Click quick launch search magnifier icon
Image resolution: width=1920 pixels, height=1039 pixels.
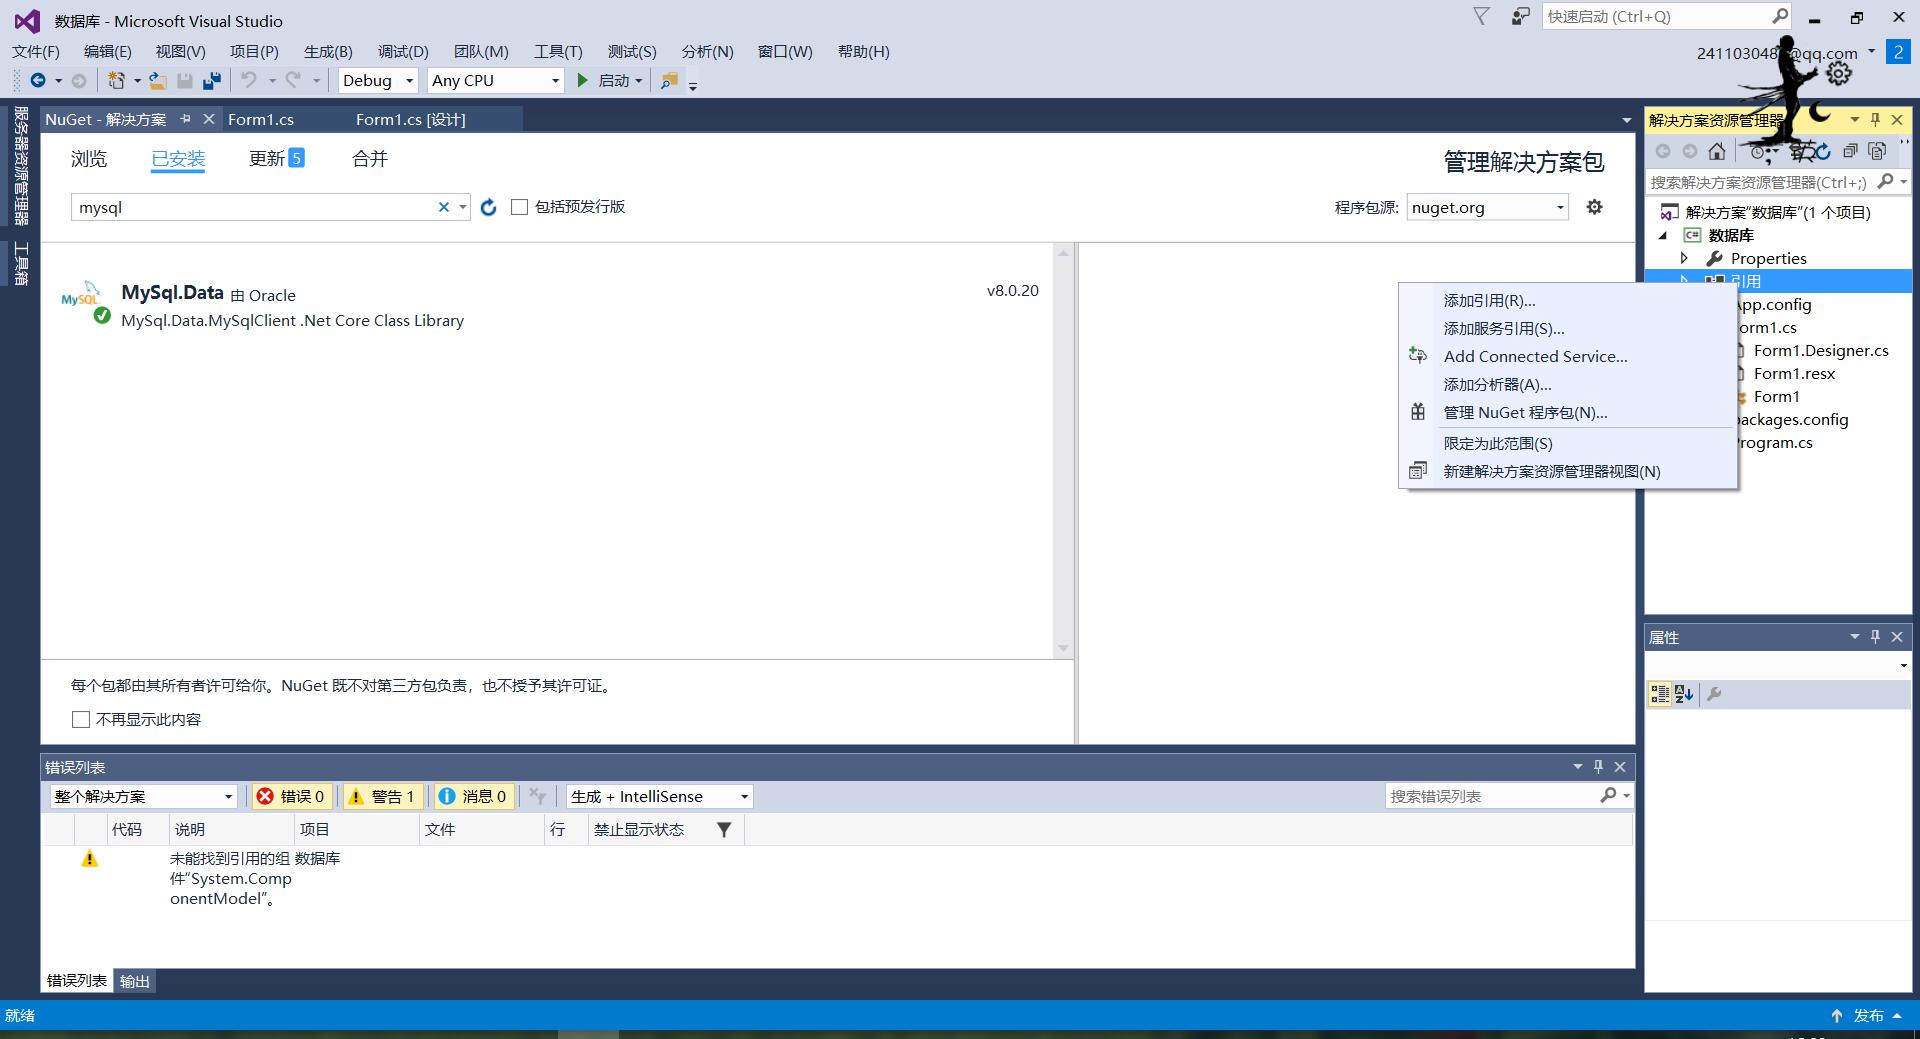pos(1780,16)
